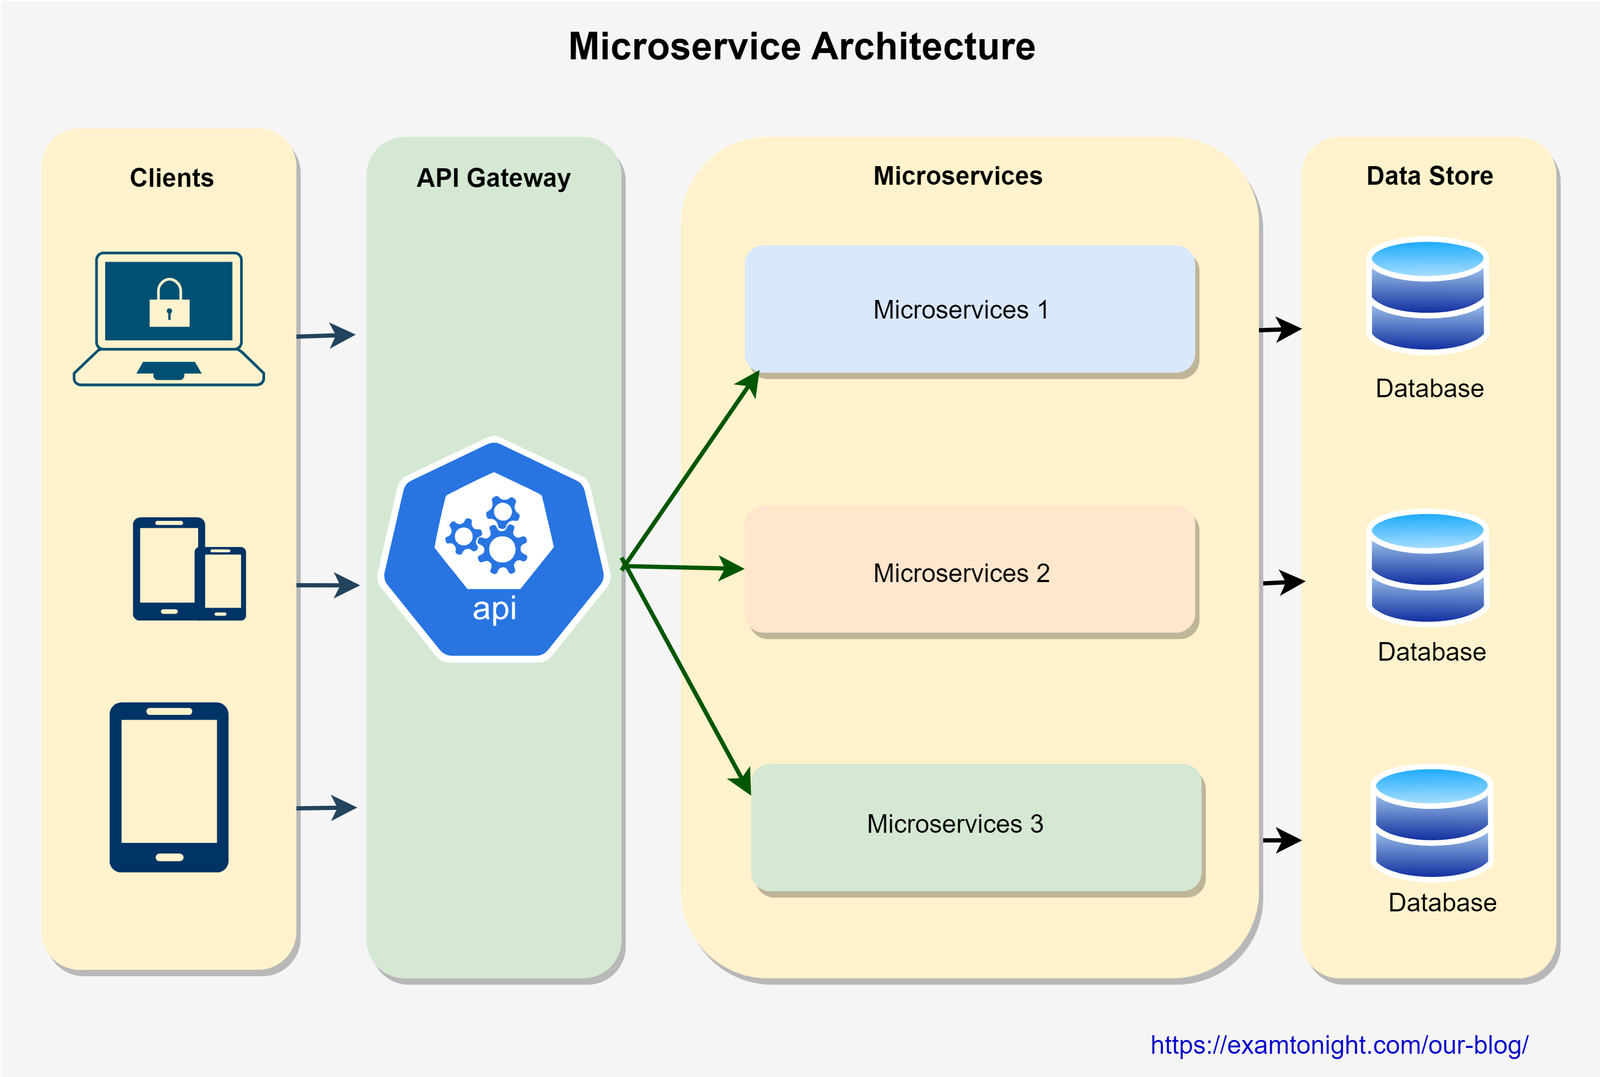
Task: Select the tablet and phone devices icon
Action: (x=190, y=569)
